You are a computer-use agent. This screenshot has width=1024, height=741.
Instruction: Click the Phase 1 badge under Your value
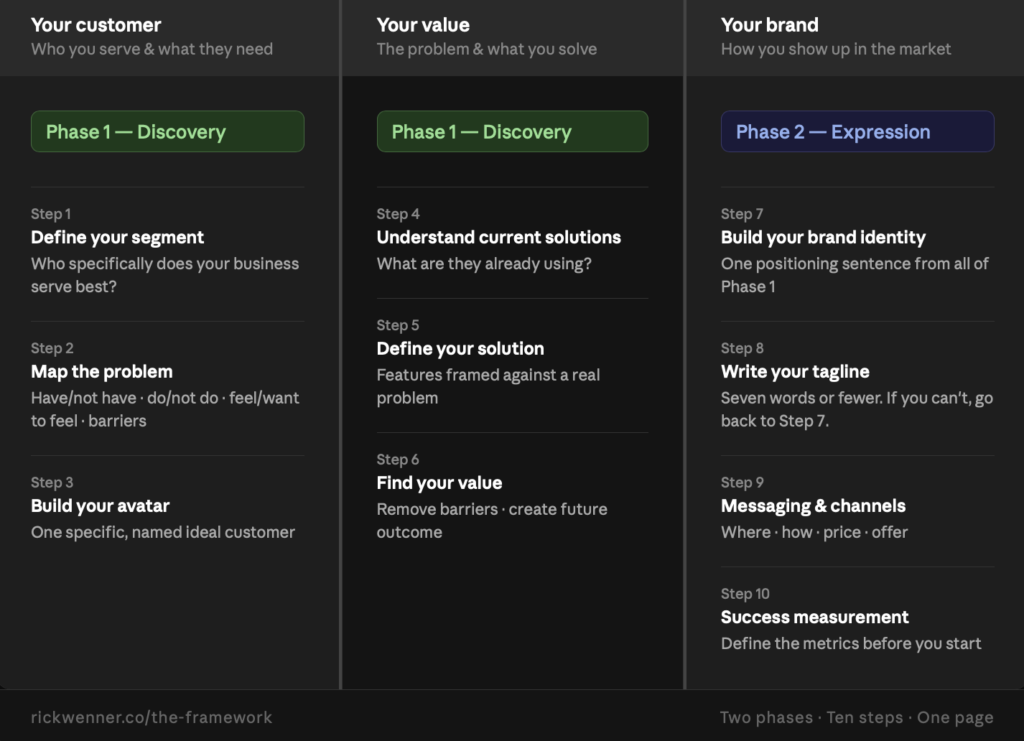(x=512, y=132)
